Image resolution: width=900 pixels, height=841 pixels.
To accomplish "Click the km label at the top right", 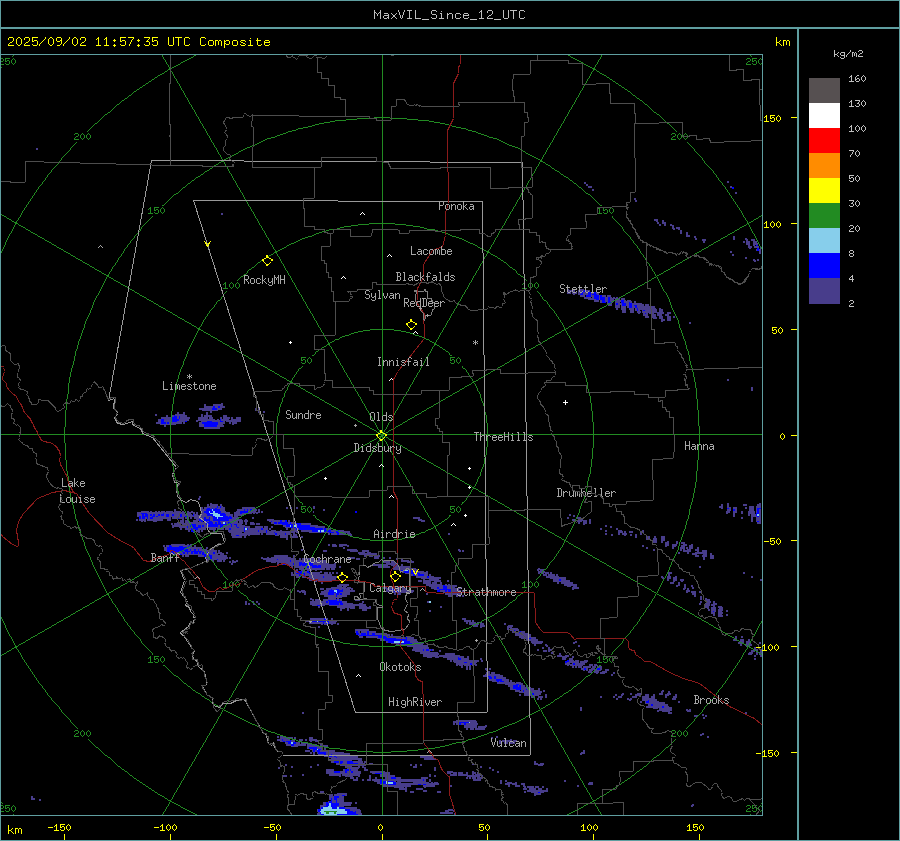I will (782, 42).
